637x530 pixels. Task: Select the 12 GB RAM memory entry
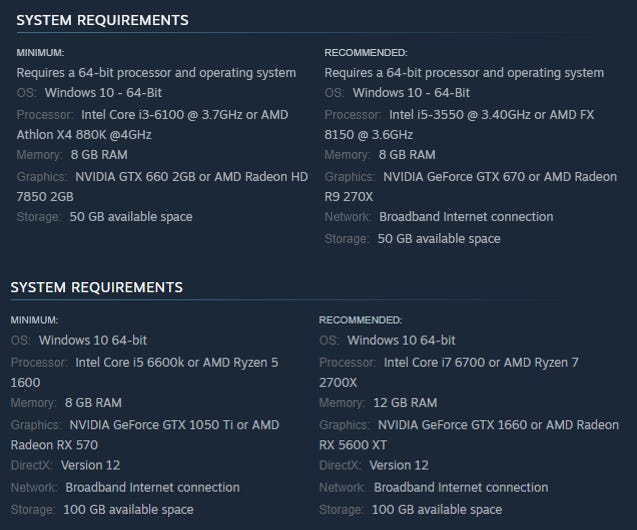click(x=405, y=402)
